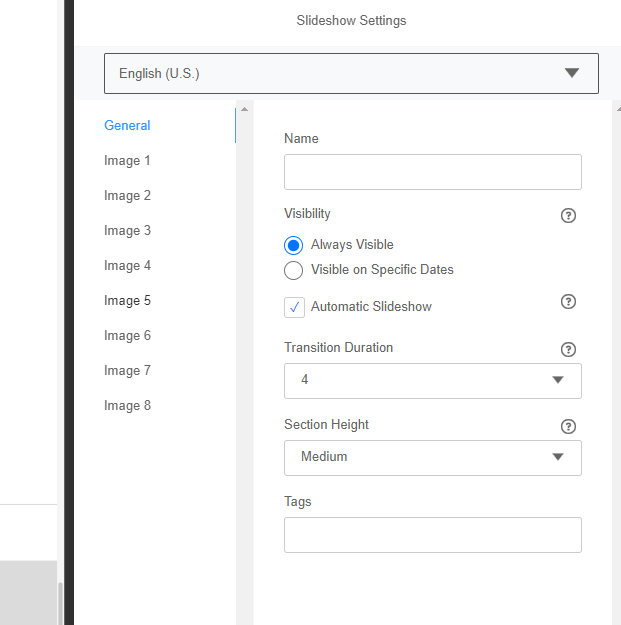Open the Image 6 tab

(x=127, y=336)
